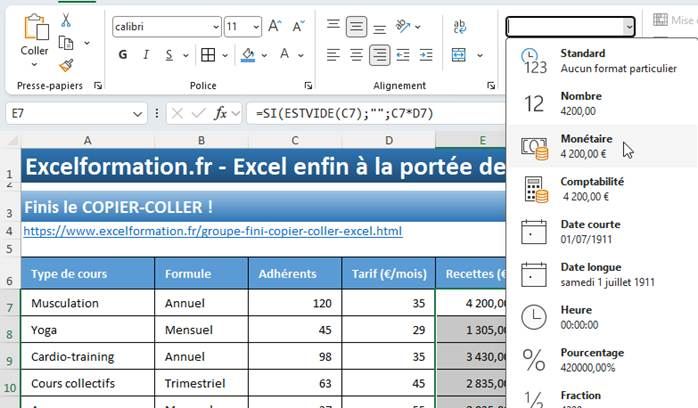This screenshot has height=408, width=698.
Task: Increase font size with larger A
Action: click(x=275, y=26)
